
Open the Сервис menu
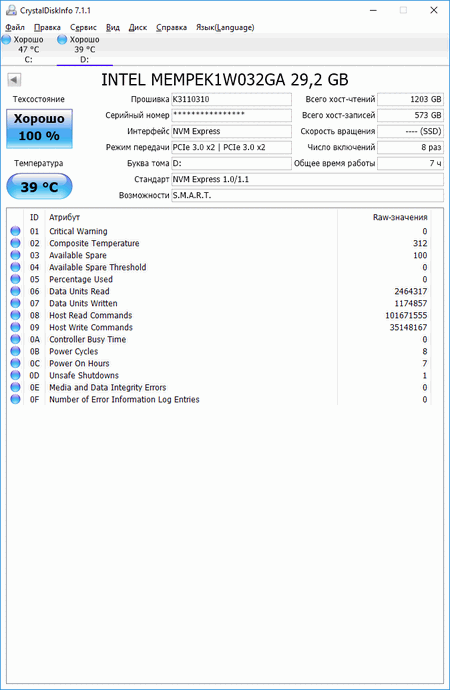pyautogui.click(x=83, y=27)
